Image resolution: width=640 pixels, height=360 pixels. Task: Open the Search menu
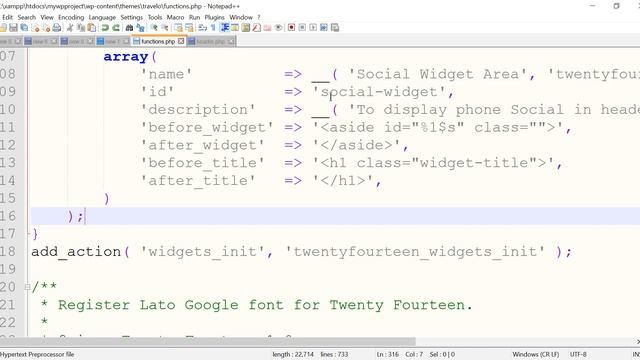tap(27, 17)
